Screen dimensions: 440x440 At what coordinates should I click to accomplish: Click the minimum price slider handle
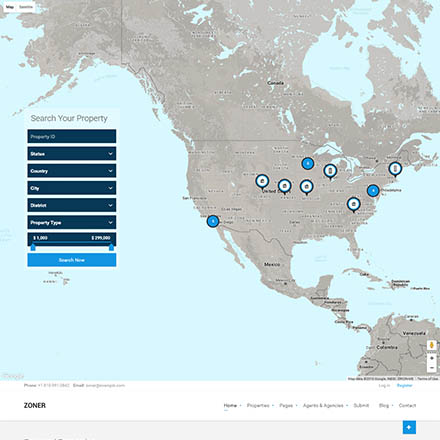click(x=33, y=247)
